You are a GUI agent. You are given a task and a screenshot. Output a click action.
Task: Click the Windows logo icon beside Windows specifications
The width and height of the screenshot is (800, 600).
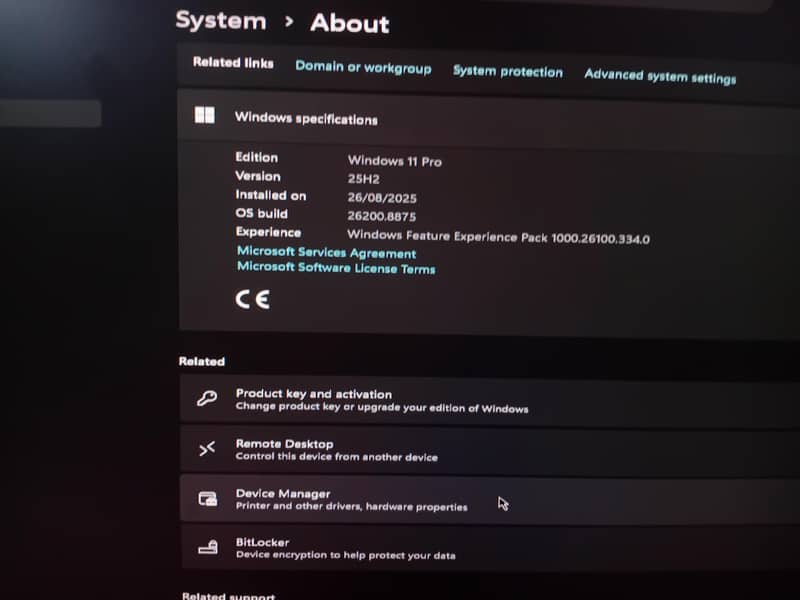click(205, 115)
